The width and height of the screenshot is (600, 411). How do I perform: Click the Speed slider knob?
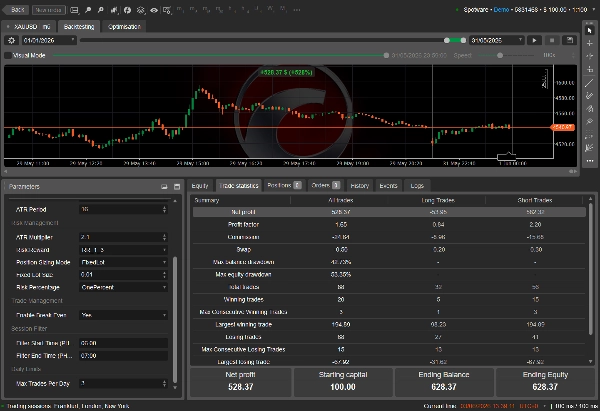(500, 55)
